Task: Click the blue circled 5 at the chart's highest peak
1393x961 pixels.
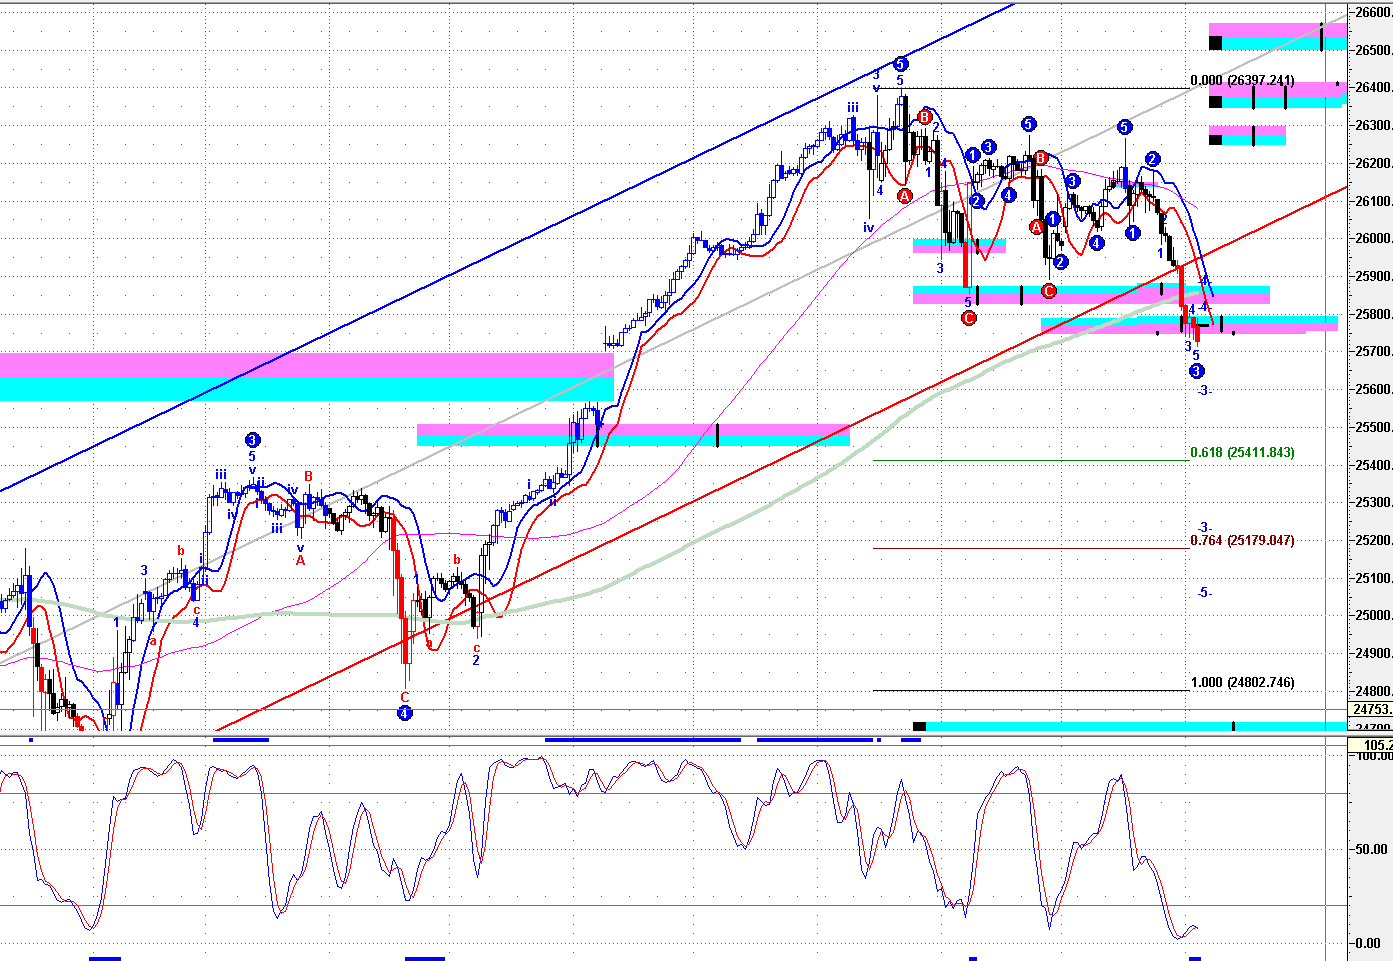Action: click(x=900, y=64)
